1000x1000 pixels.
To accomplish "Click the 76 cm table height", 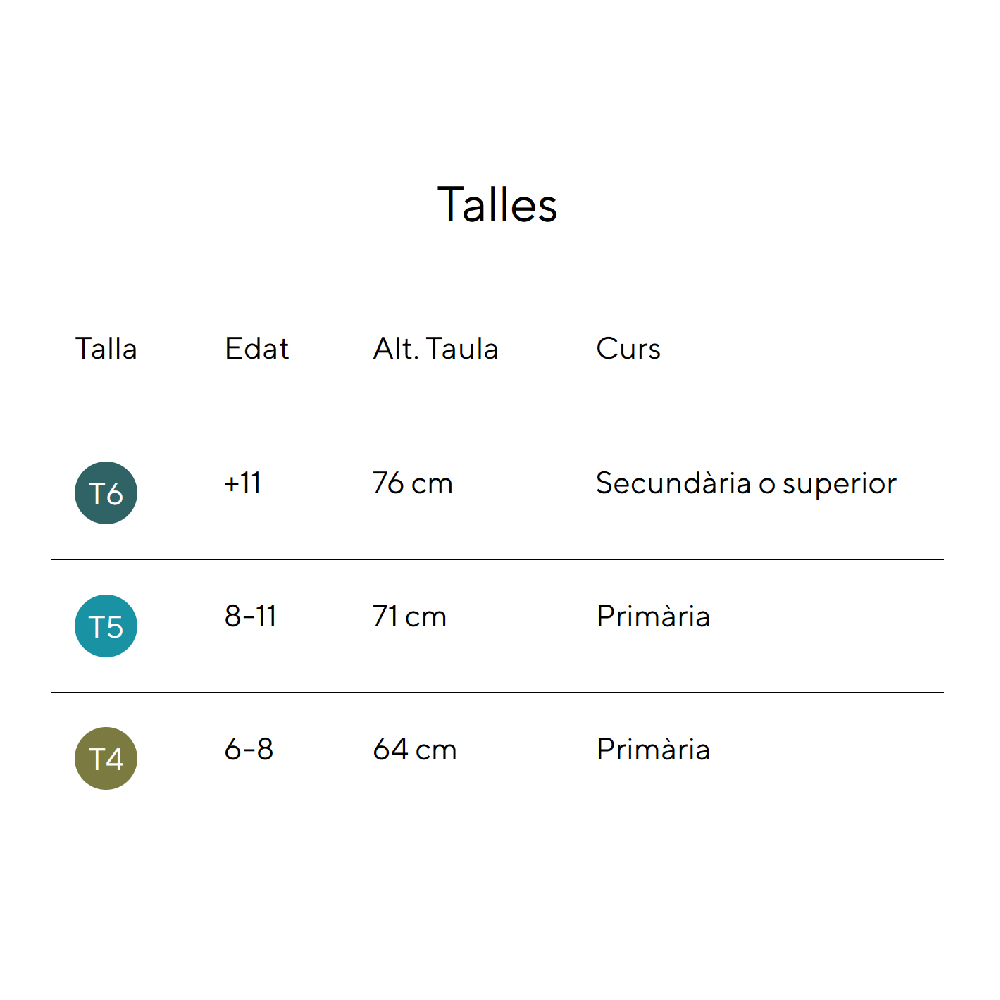I will 412,483.
